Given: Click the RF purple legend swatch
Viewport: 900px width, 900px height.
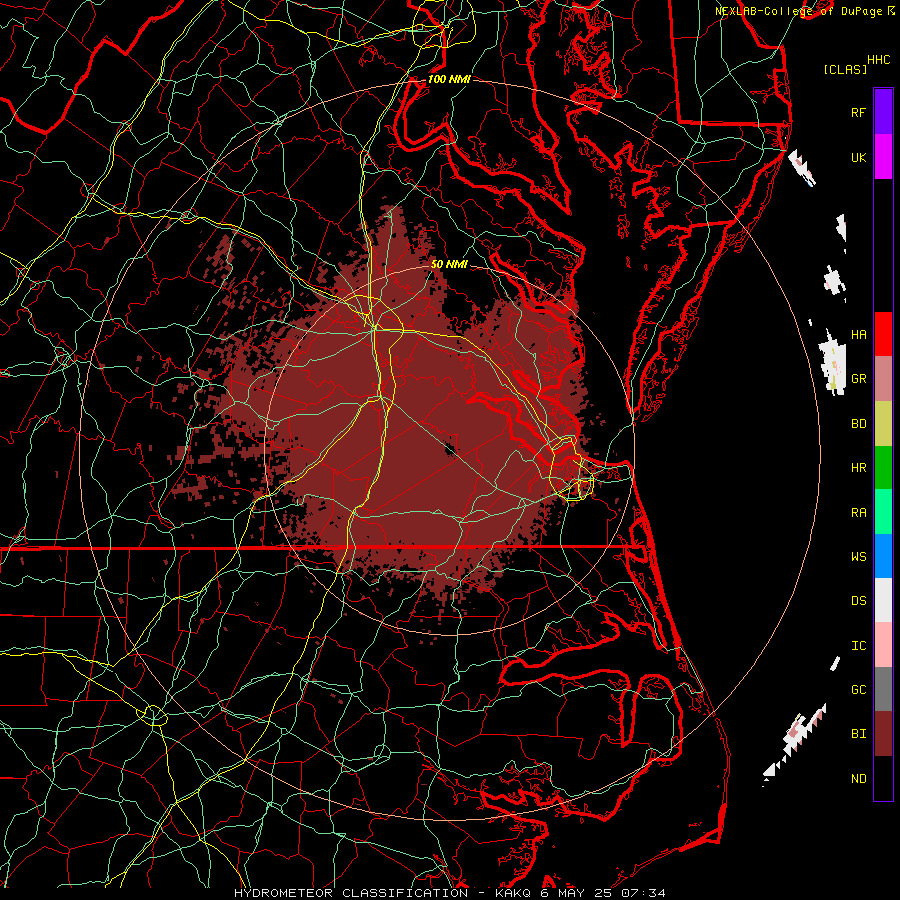Looking at the screenshot, I should tap(883, 112).
